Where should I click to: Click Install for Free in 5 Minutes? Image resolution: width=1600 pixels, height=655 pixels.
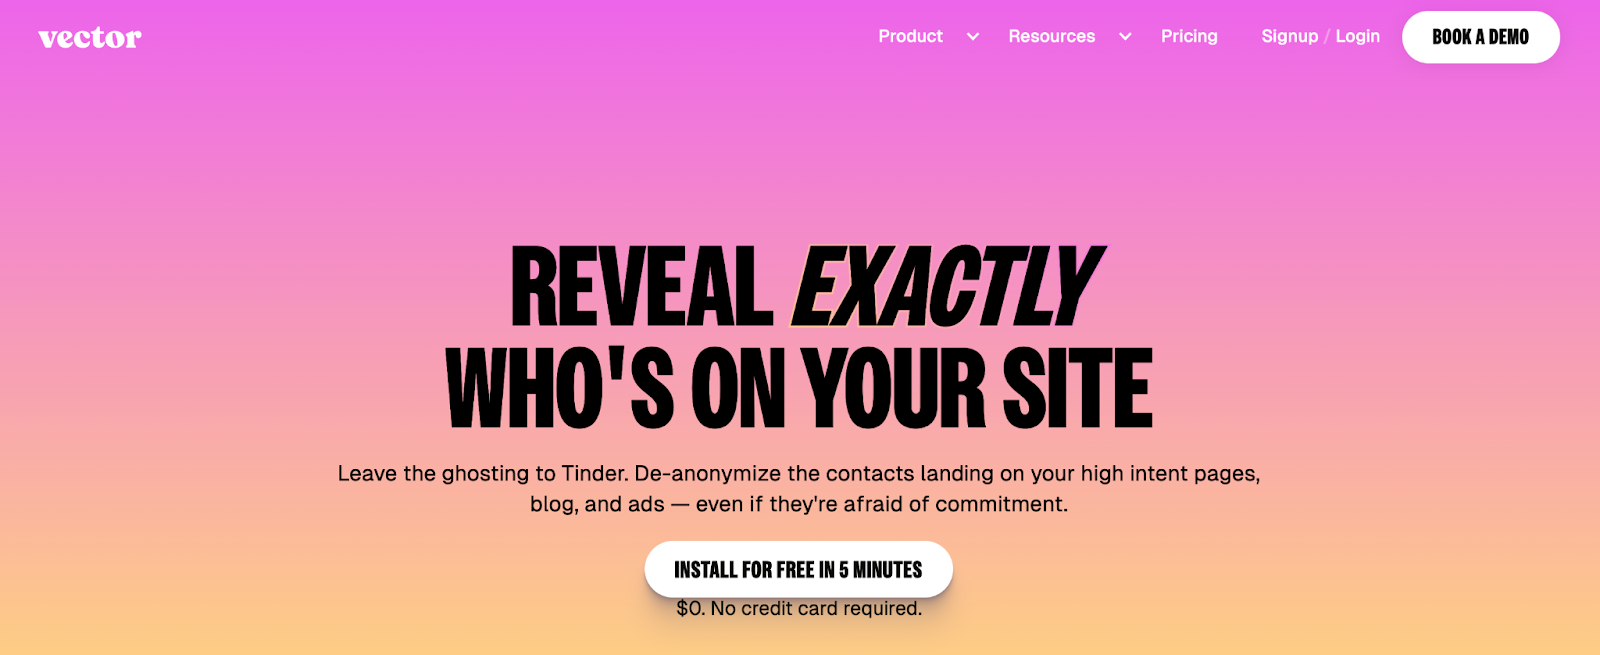point(798,569)
